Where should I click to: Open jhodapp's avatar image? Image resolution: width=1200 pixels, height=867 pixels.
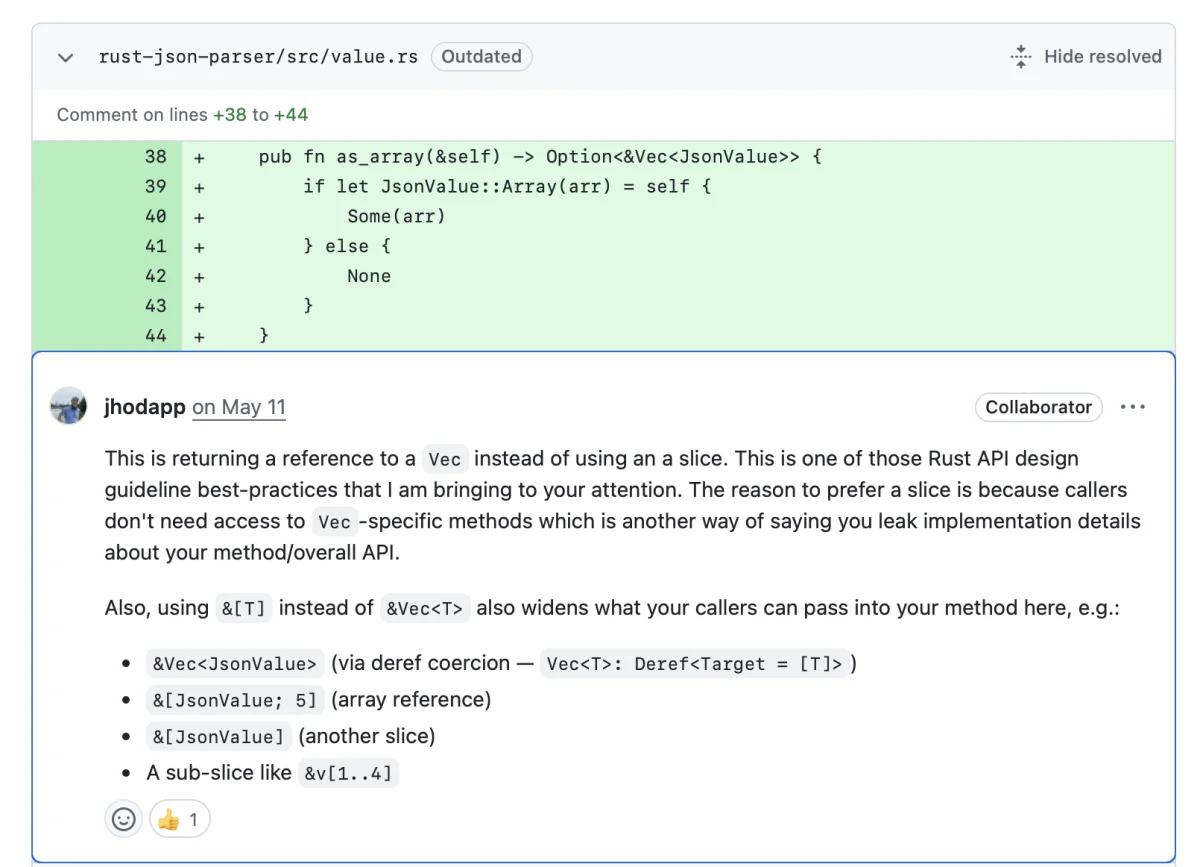click(69, 406)
